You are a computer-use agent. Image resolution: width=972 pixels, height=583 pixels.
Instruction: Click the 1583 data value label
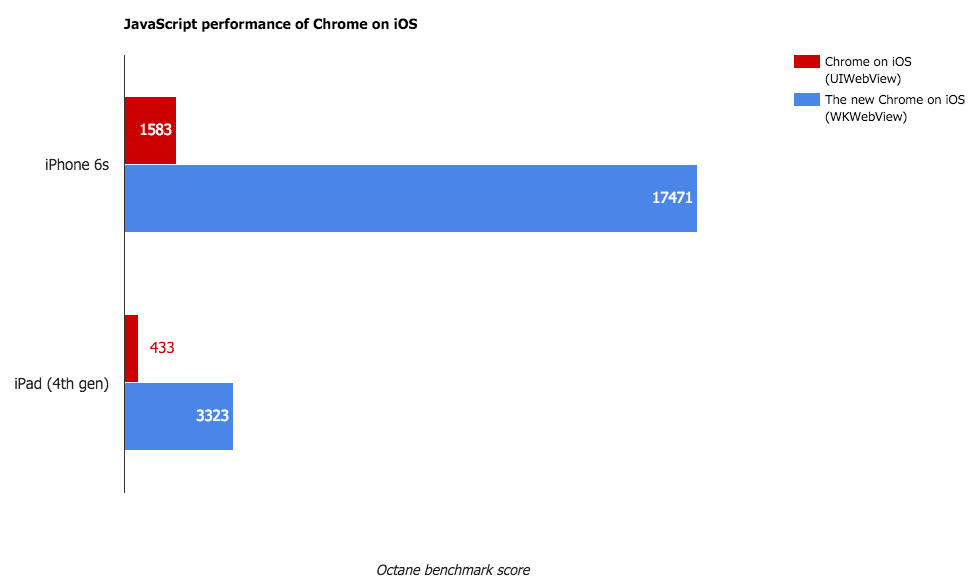pos(157,130)
